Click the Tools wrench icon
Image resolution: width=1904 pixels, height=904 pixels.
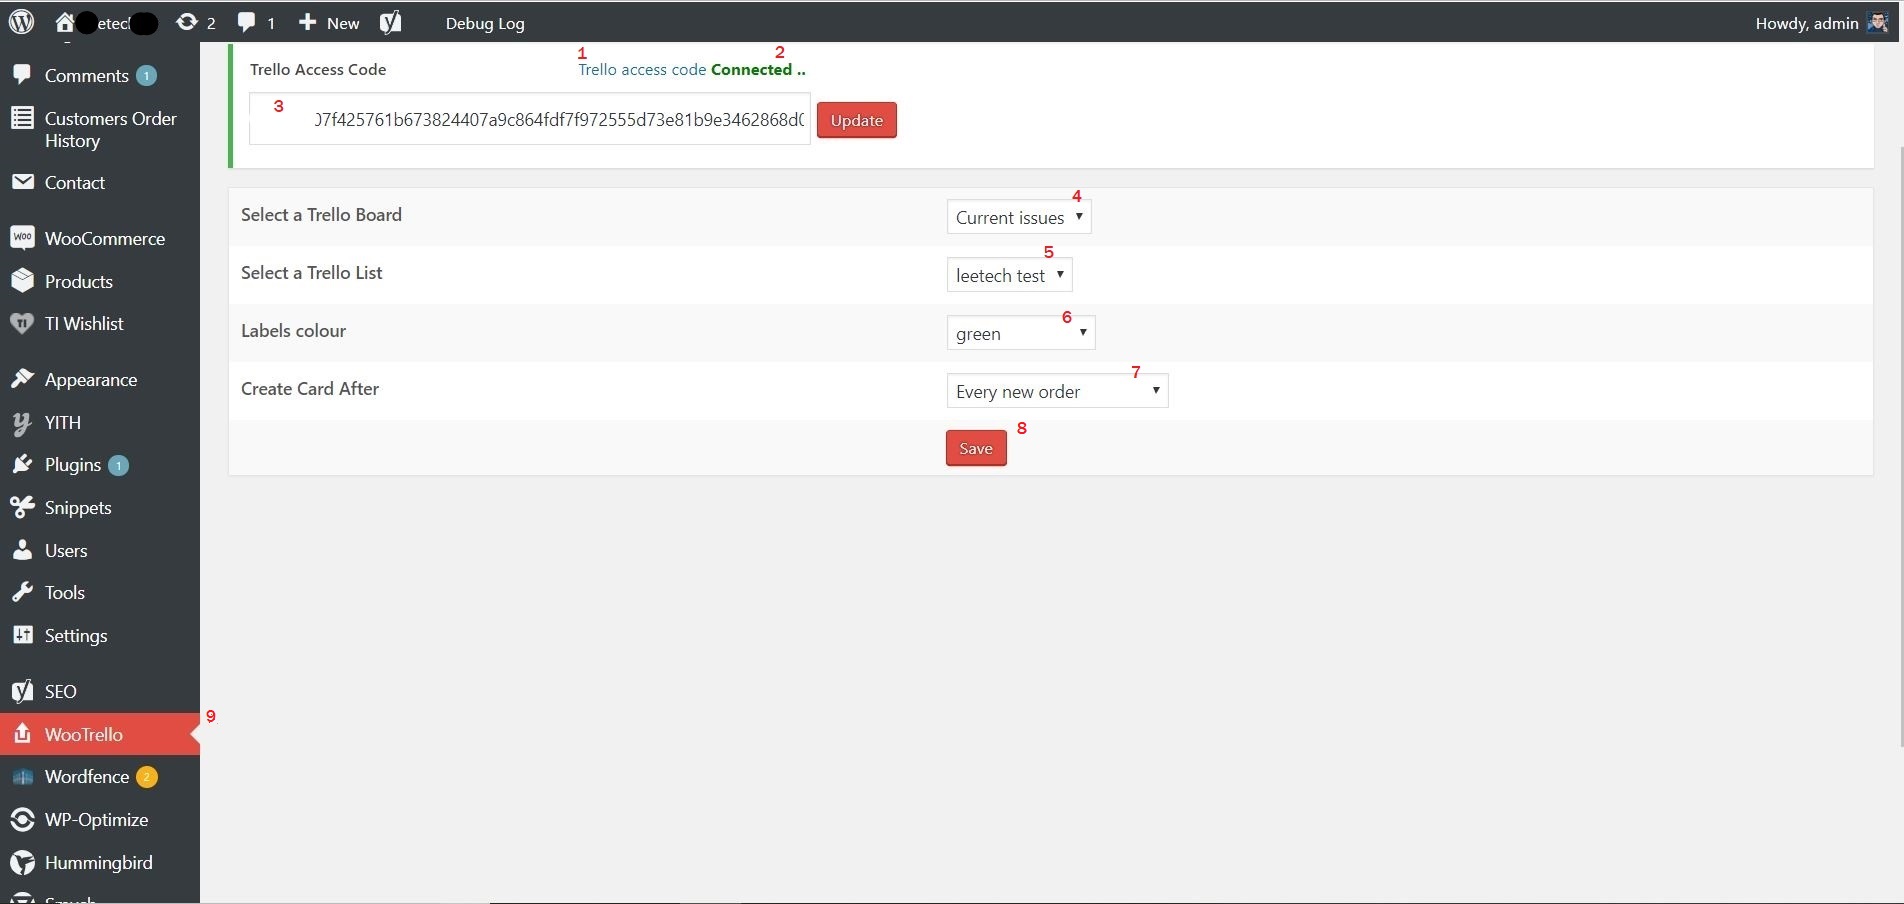pos(22,592)
